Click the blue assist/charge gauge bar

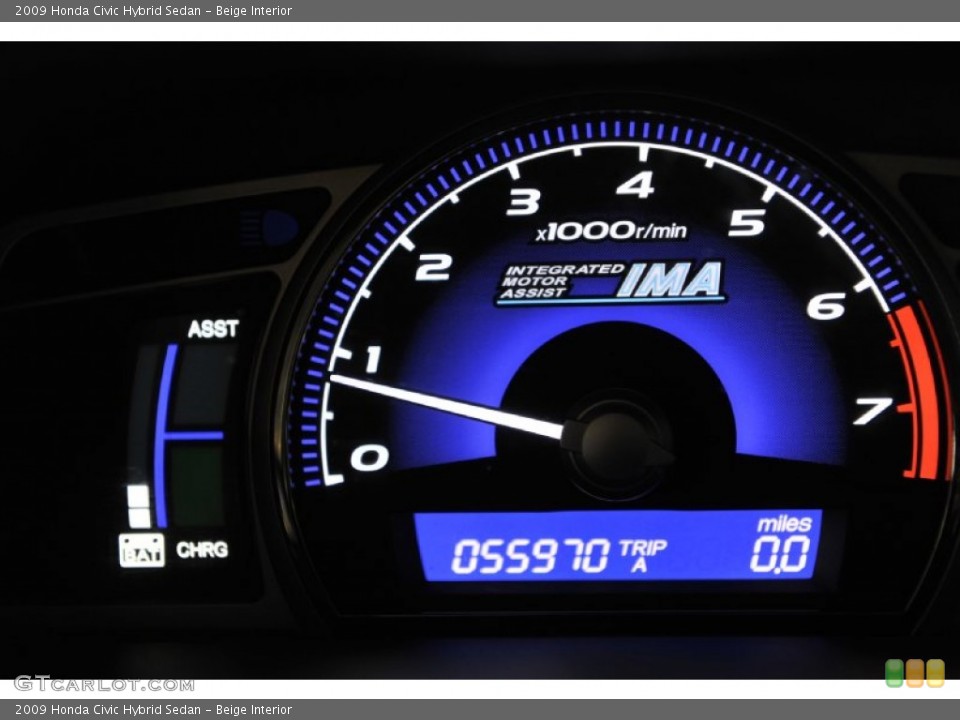(163, 435)
